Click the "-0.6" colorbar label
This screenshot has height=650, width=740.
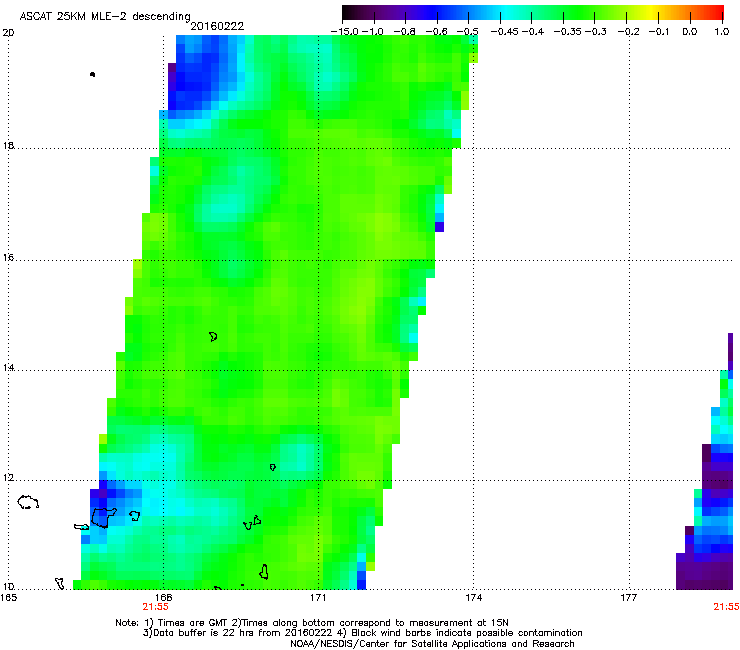(437, 32)
